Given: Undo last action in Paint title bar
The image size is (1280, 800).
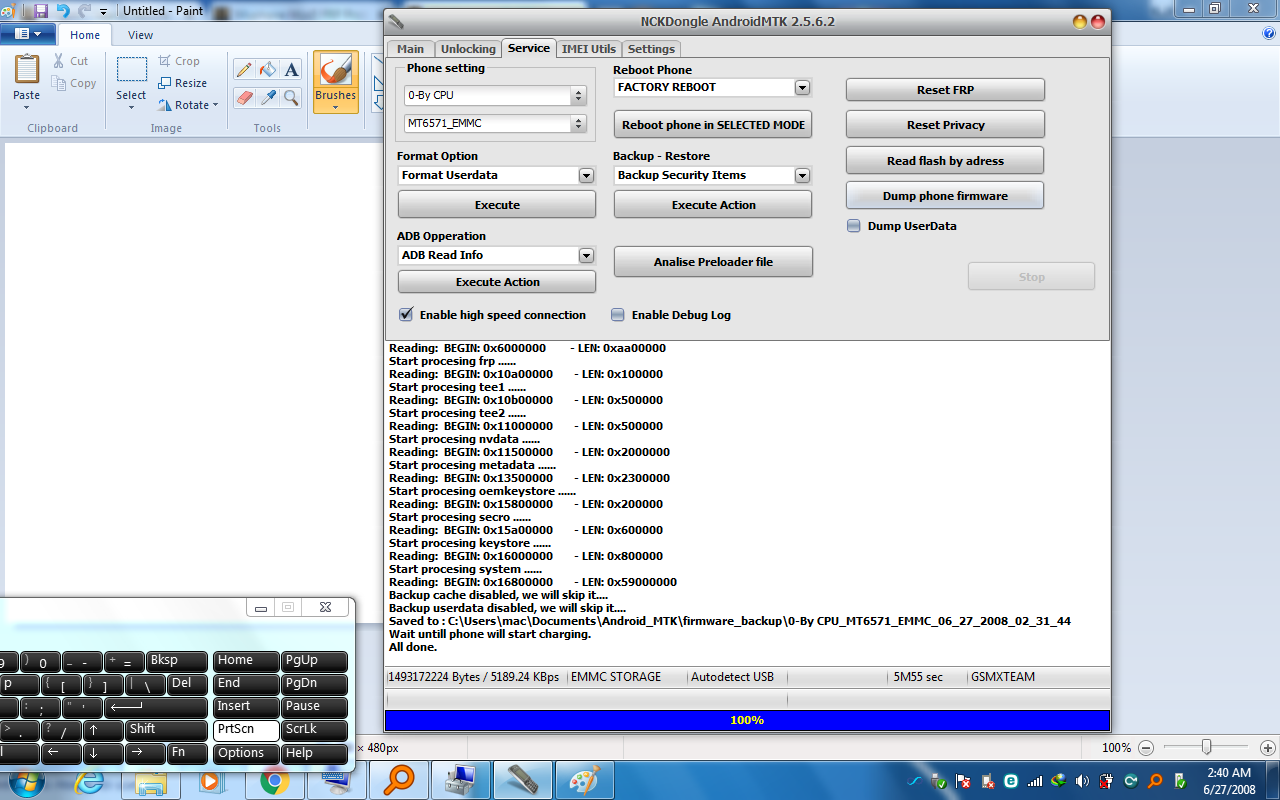Looking at the screenshot, I should pos(64,11).
